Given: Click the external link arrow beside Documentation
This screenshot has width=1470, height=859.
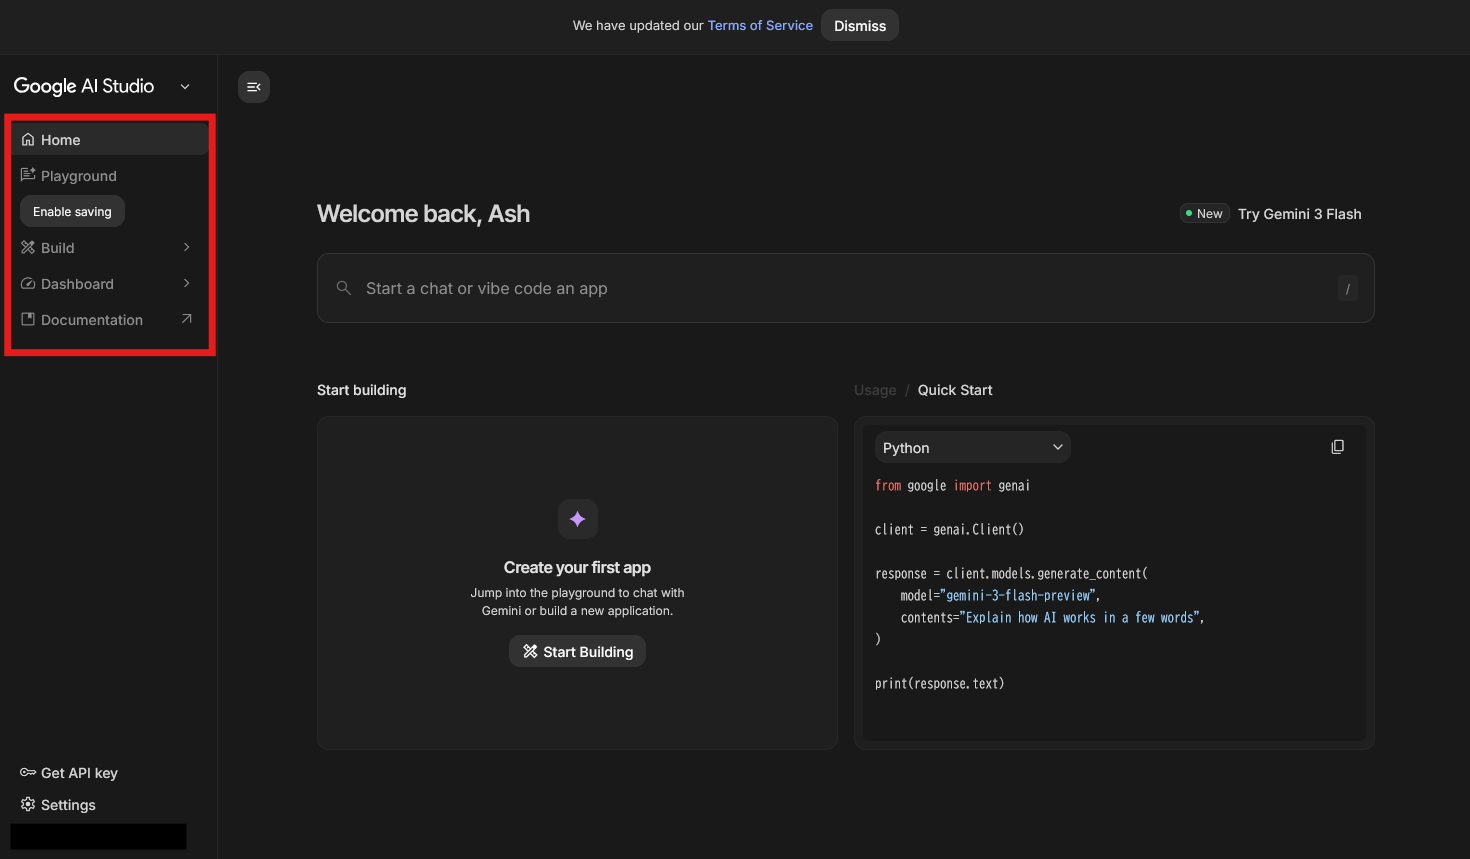Looking at the screenshot, I should 186,319.
